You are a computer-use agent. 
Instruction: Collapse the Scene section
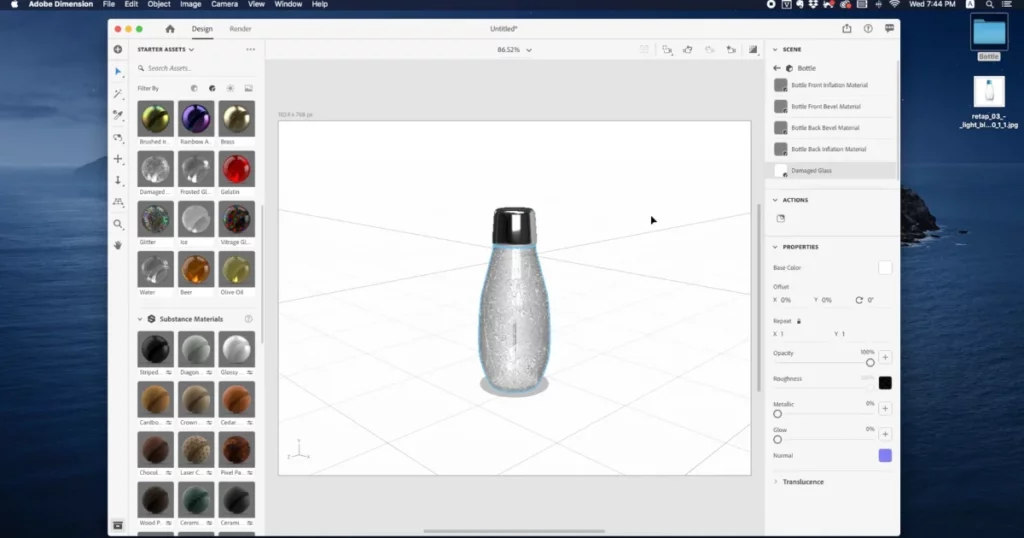pyautogui.click(x=775, y=50)
